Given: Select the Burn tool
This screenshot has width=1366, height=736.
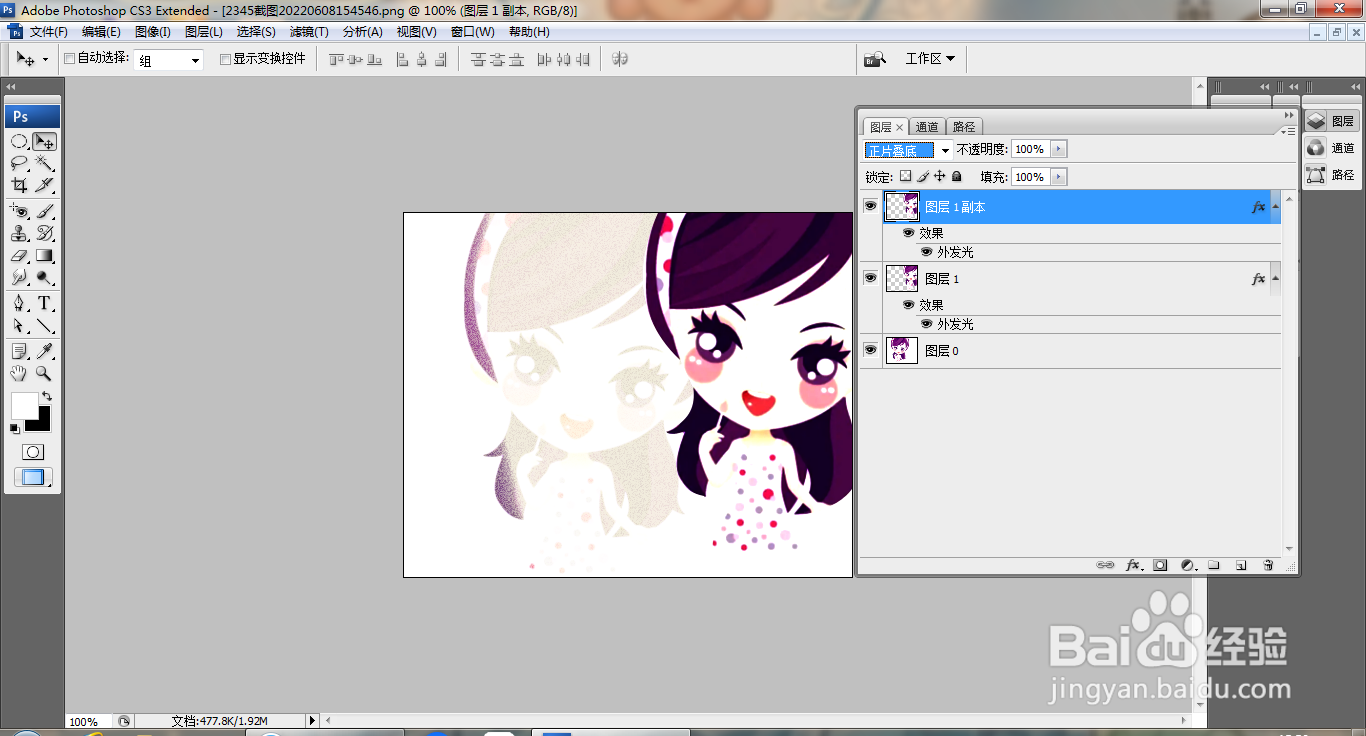Looking at the screenshot, I should coord(44,277).
